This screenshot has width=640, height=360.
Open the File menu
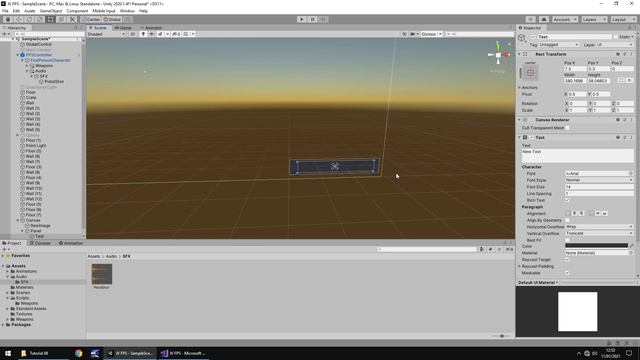(x=5, y=11)
